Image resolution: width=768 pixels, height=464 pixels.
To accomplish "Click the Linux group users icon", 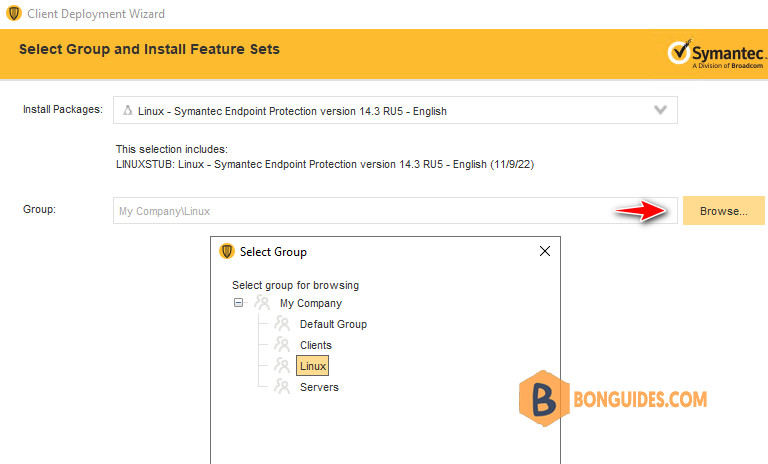I will (x=282, y=366).
